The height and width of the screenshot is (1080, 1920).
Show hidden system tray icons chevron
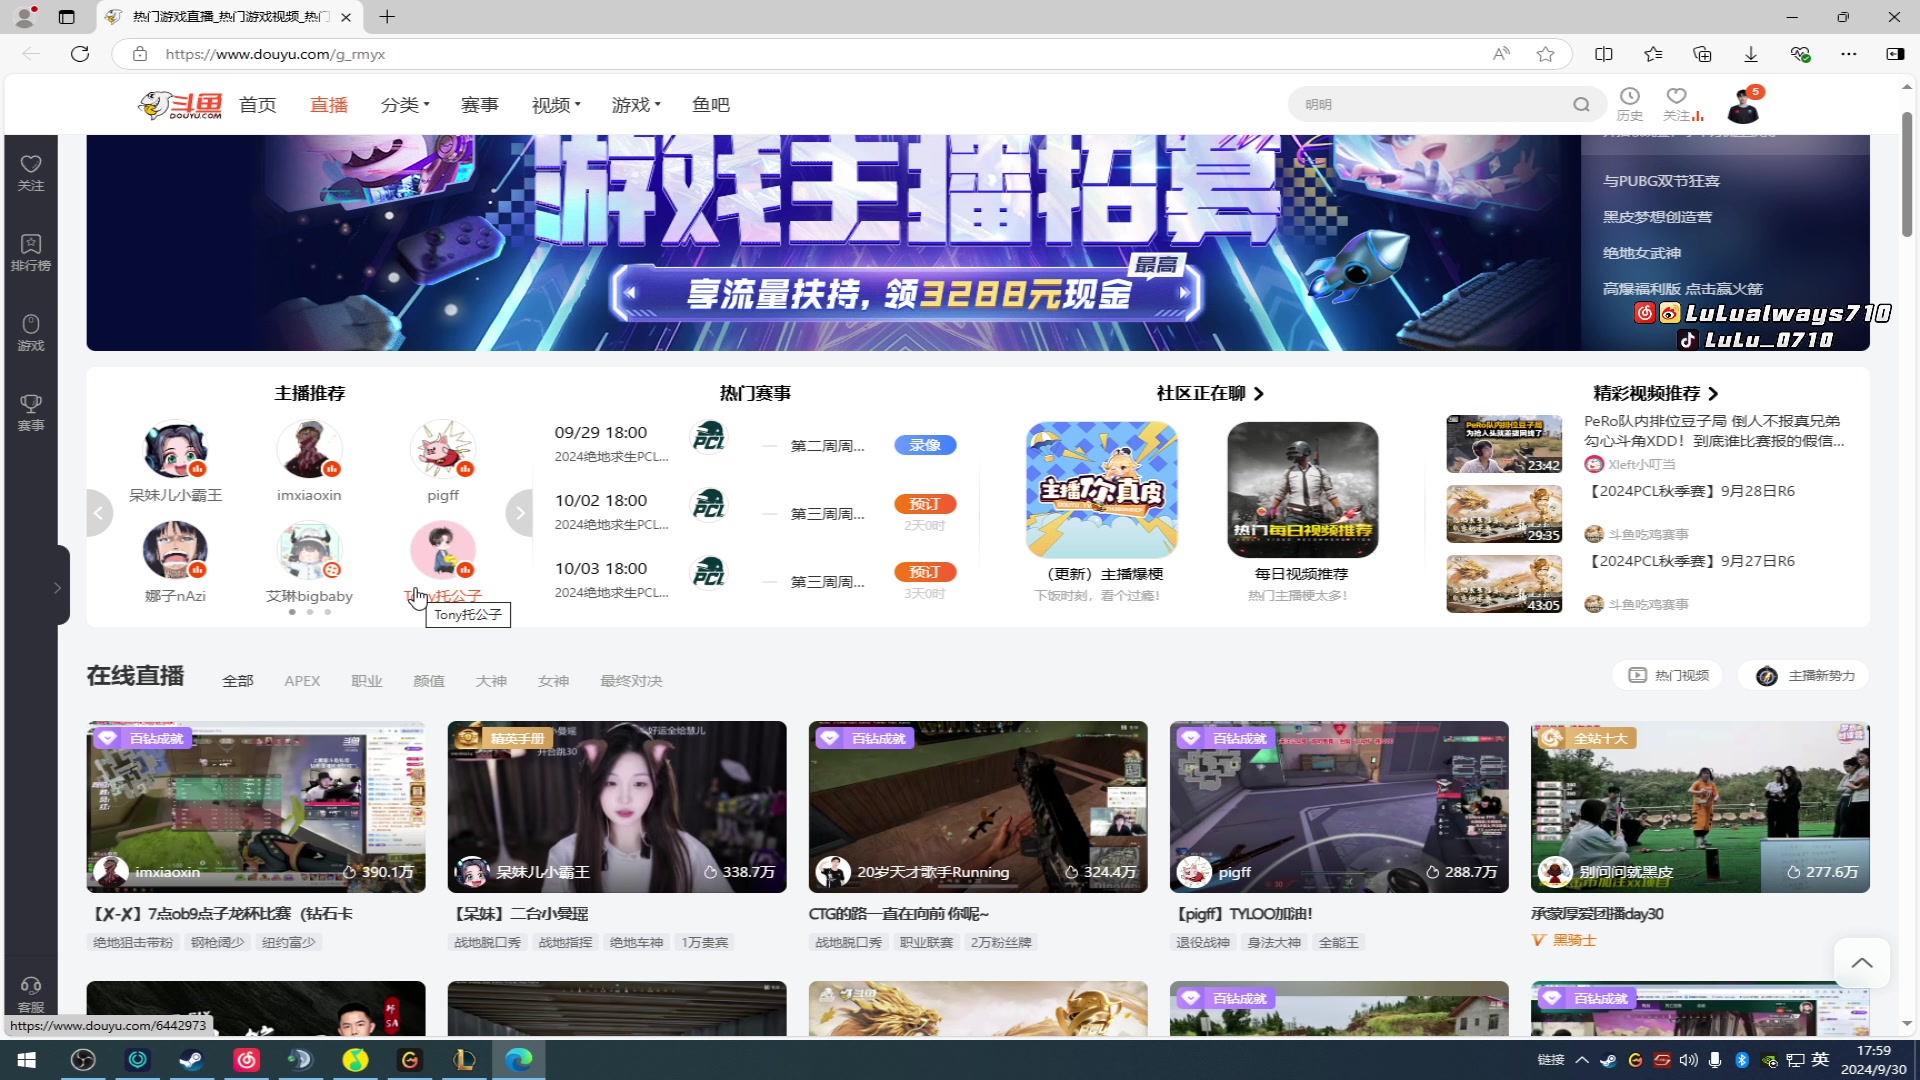(1582, 1060)
